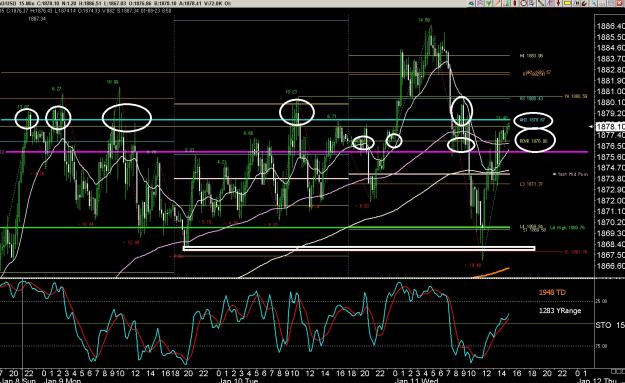Click the 1872.00 price axis label
This screenshot has height=383, width=625.
click(610, 200)
